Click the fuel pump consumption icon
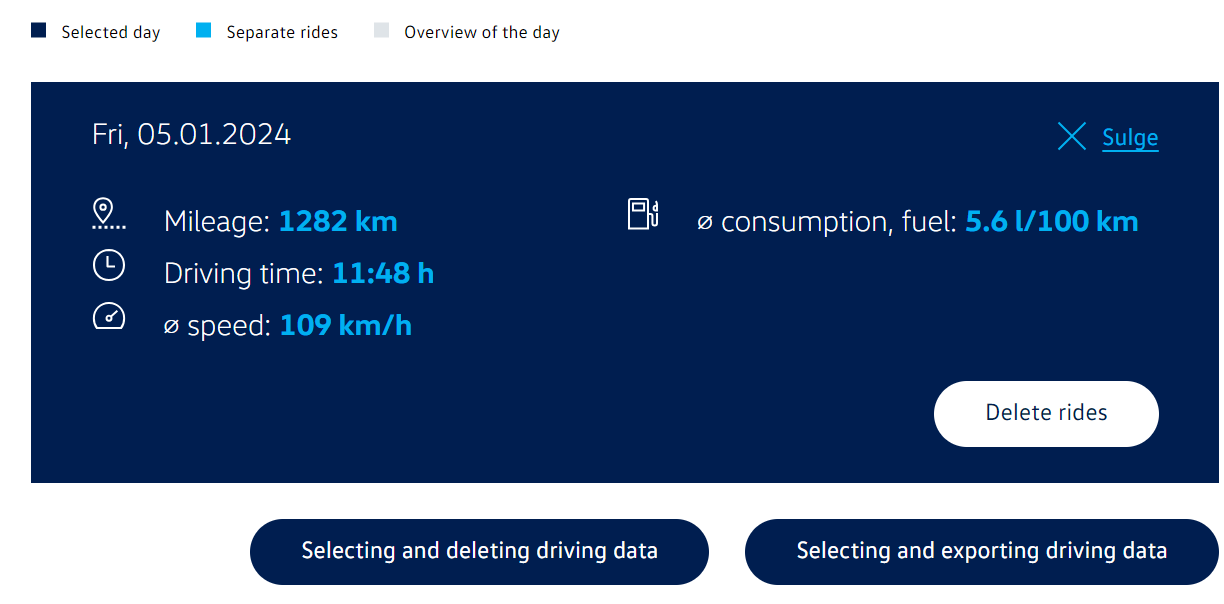Screen dimensions: 1224x604 [642, 214]
